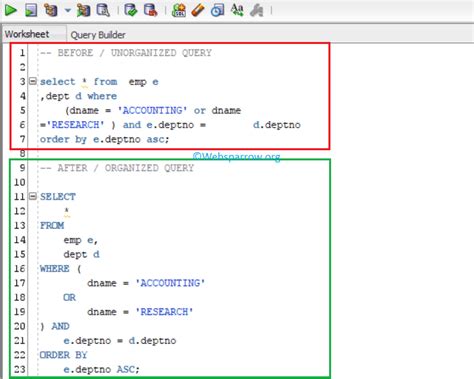474x379 pixels.
Task: Click the uppercase 'SELECT' keyword on line 11
Action: [x=58, y=196]
